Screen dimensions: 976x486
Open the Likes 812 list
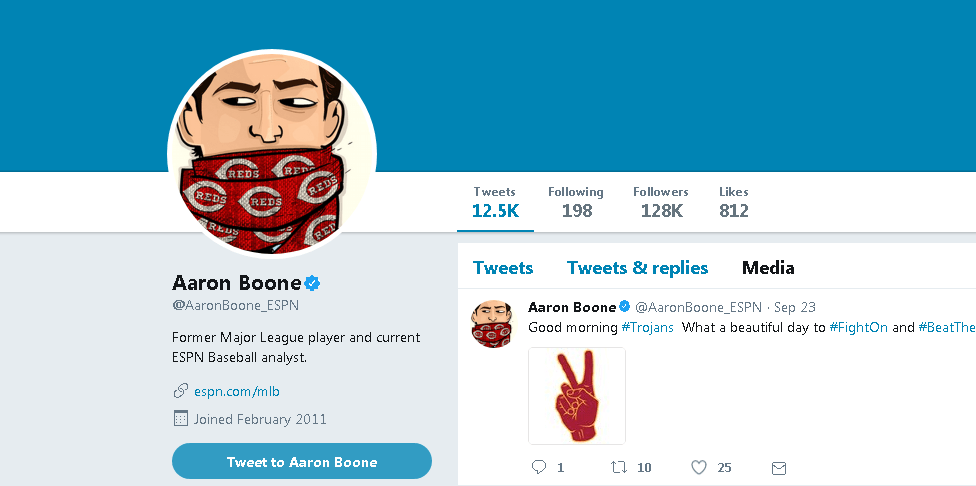point(734,202)
